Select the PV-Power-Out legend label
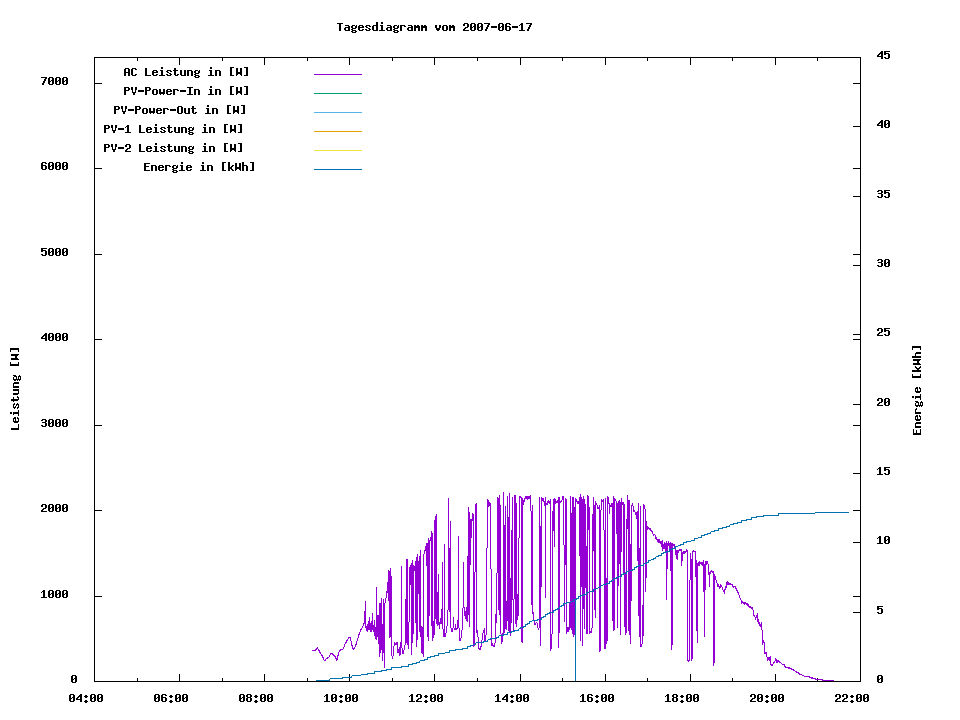 [180, 110]
